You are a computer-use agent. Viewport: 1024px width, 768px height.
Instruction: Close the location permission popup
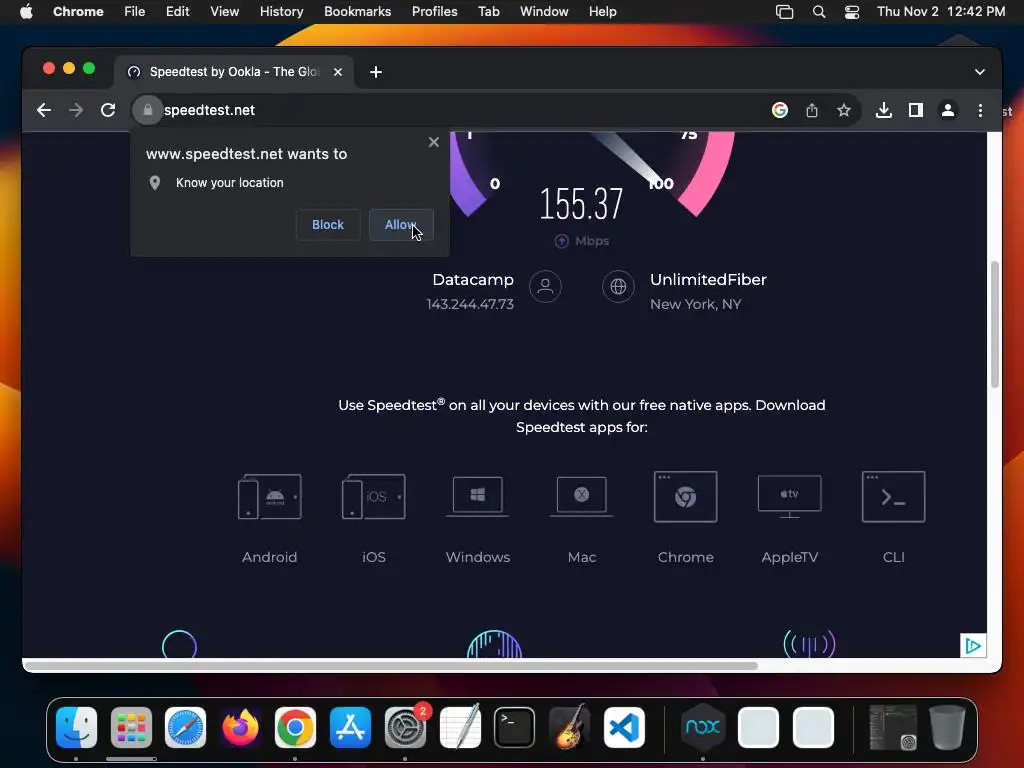coord(434,142)
